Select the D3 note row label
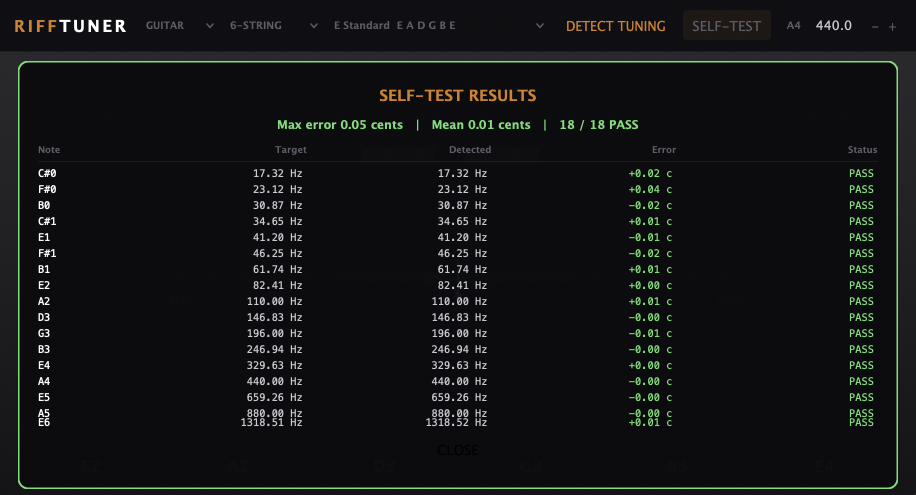 (44, 317)
